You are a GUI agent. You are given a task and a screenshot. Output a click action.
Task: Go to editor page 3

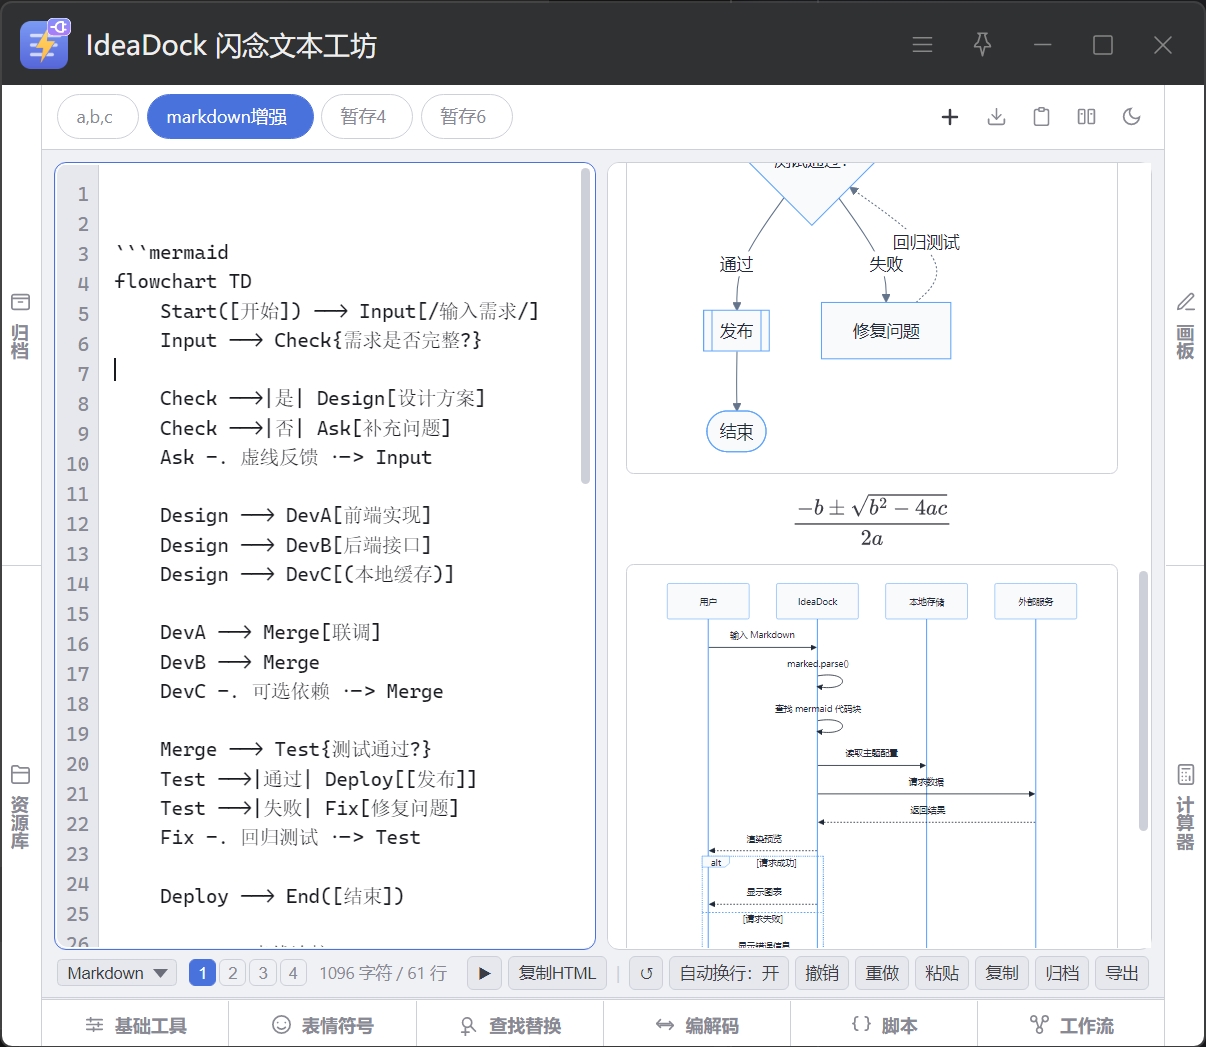click(x=263, y=973)
